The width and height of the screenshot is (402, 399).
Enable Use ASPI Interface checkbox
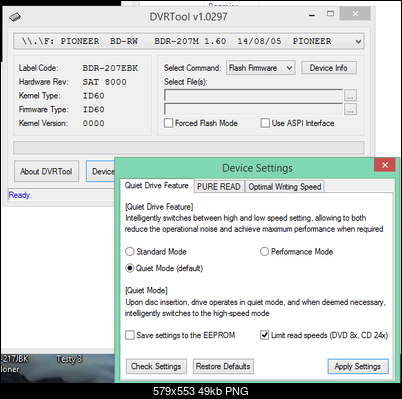(x=265, y=123)
